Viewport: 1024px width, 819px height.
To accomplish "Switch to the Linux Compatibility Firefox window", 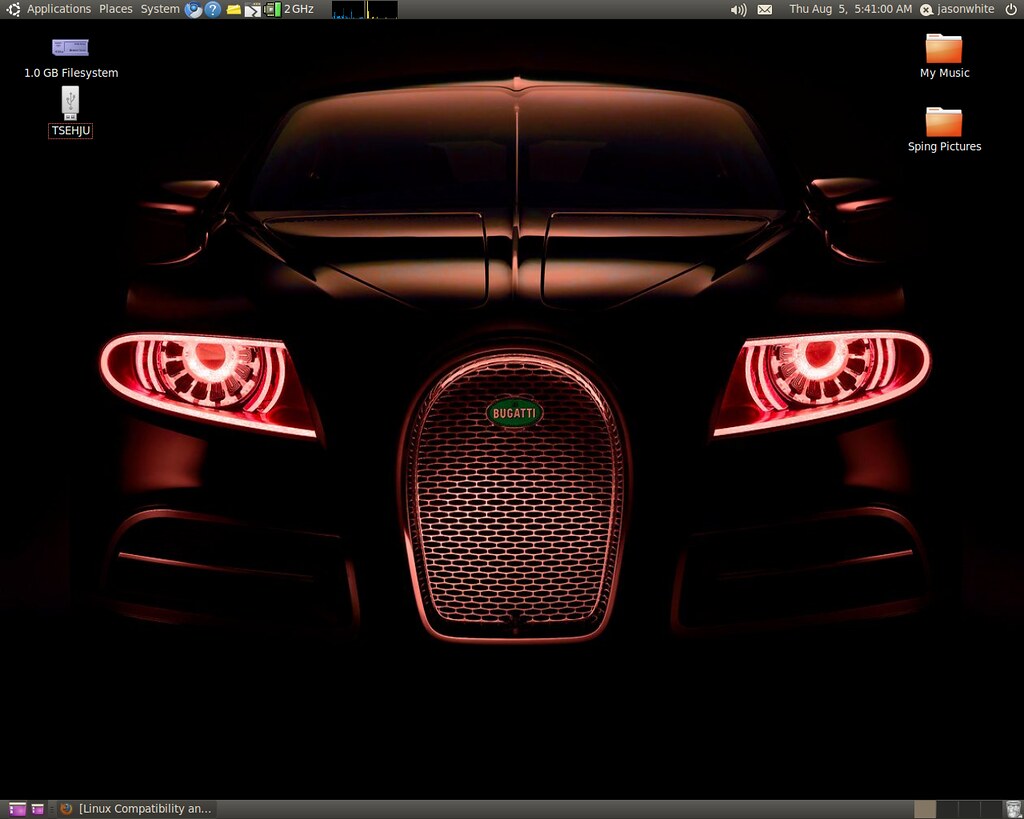I will click(x=137, y=809).
